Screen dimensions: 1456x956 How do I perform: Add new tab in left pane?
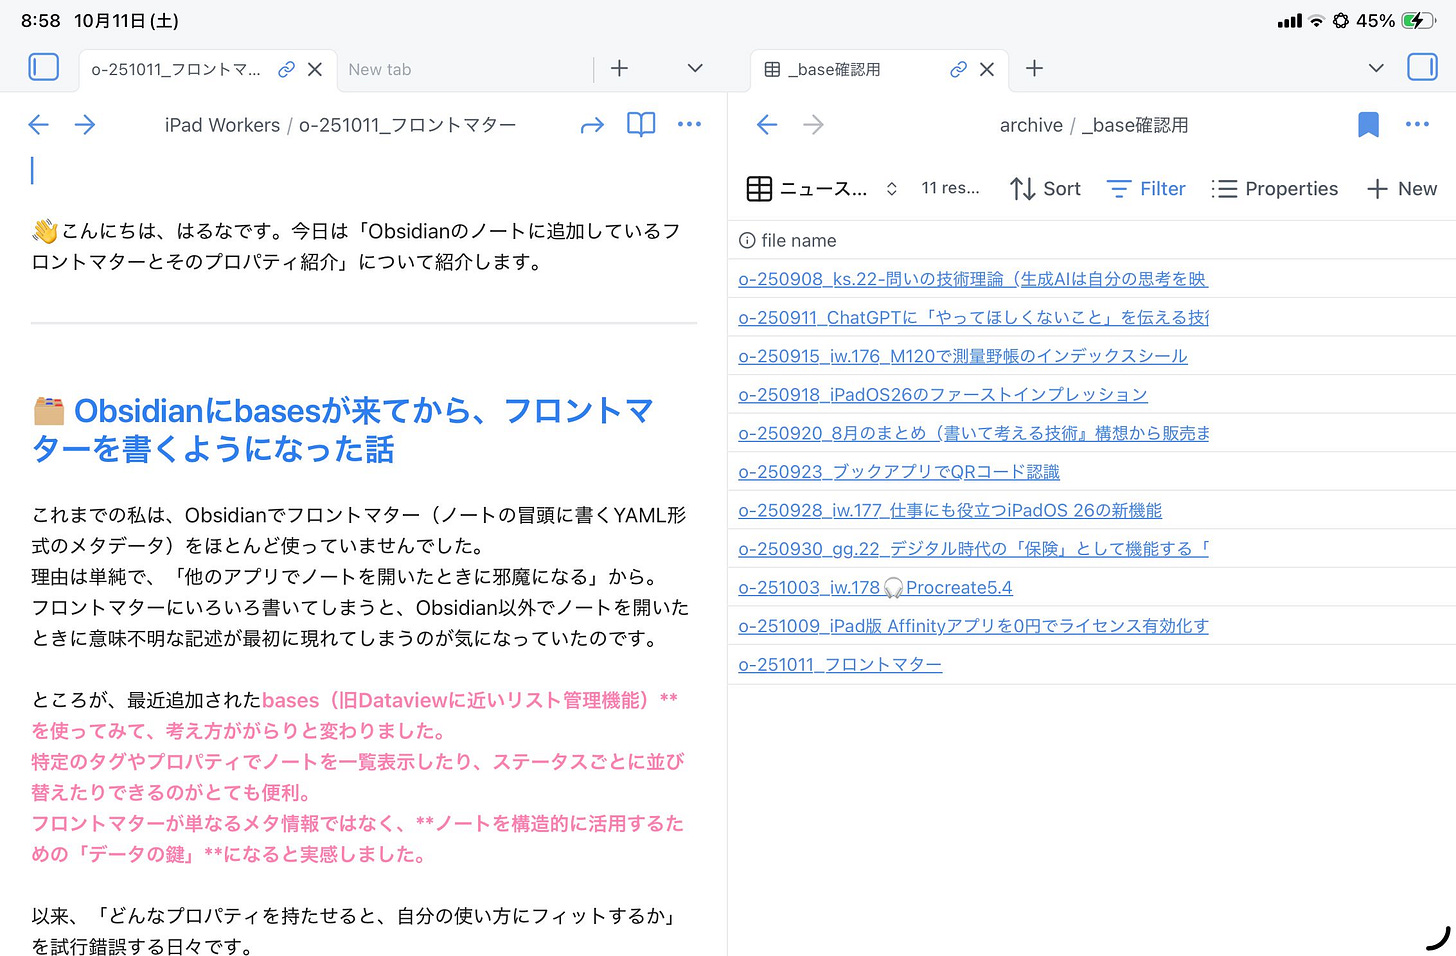point(620,68)
